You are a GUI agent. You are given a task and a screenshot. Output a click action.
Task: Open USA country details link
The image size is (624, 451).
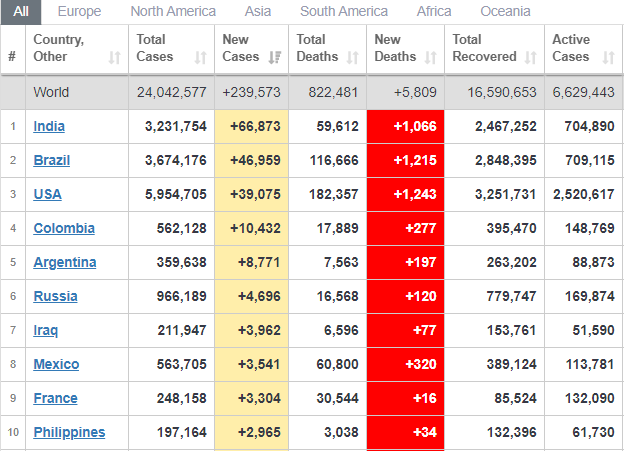48,194
